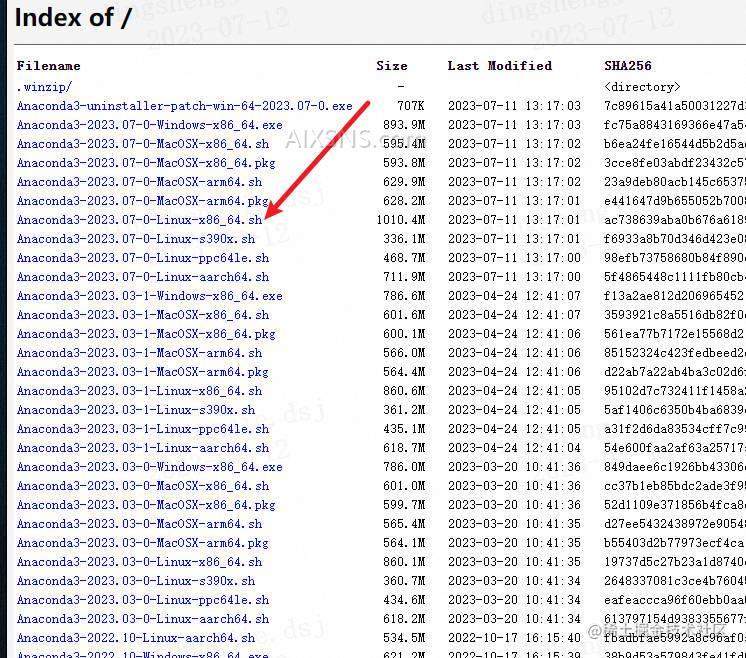Select Anaconda3-2023.03-1-Linux-ppc64le.sh link
Viewport: 746px width, 658px height.
pyautogui.click(x=143, y=429)
